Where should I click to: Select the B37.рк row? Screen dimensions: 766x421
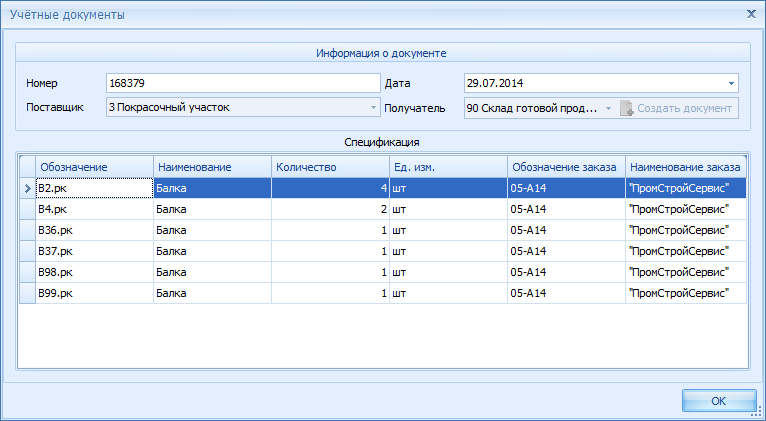pos(93,251)
